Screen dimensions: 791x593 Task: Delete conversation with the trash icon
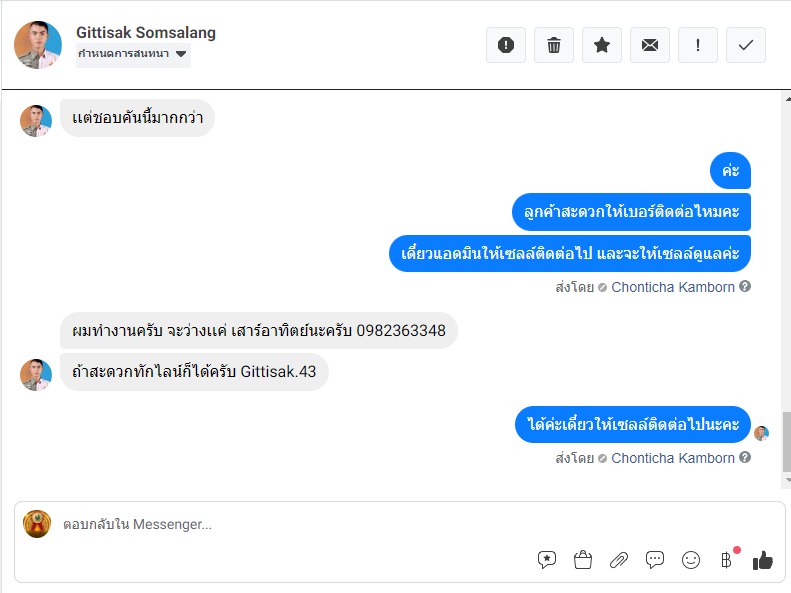coord(554,45)
